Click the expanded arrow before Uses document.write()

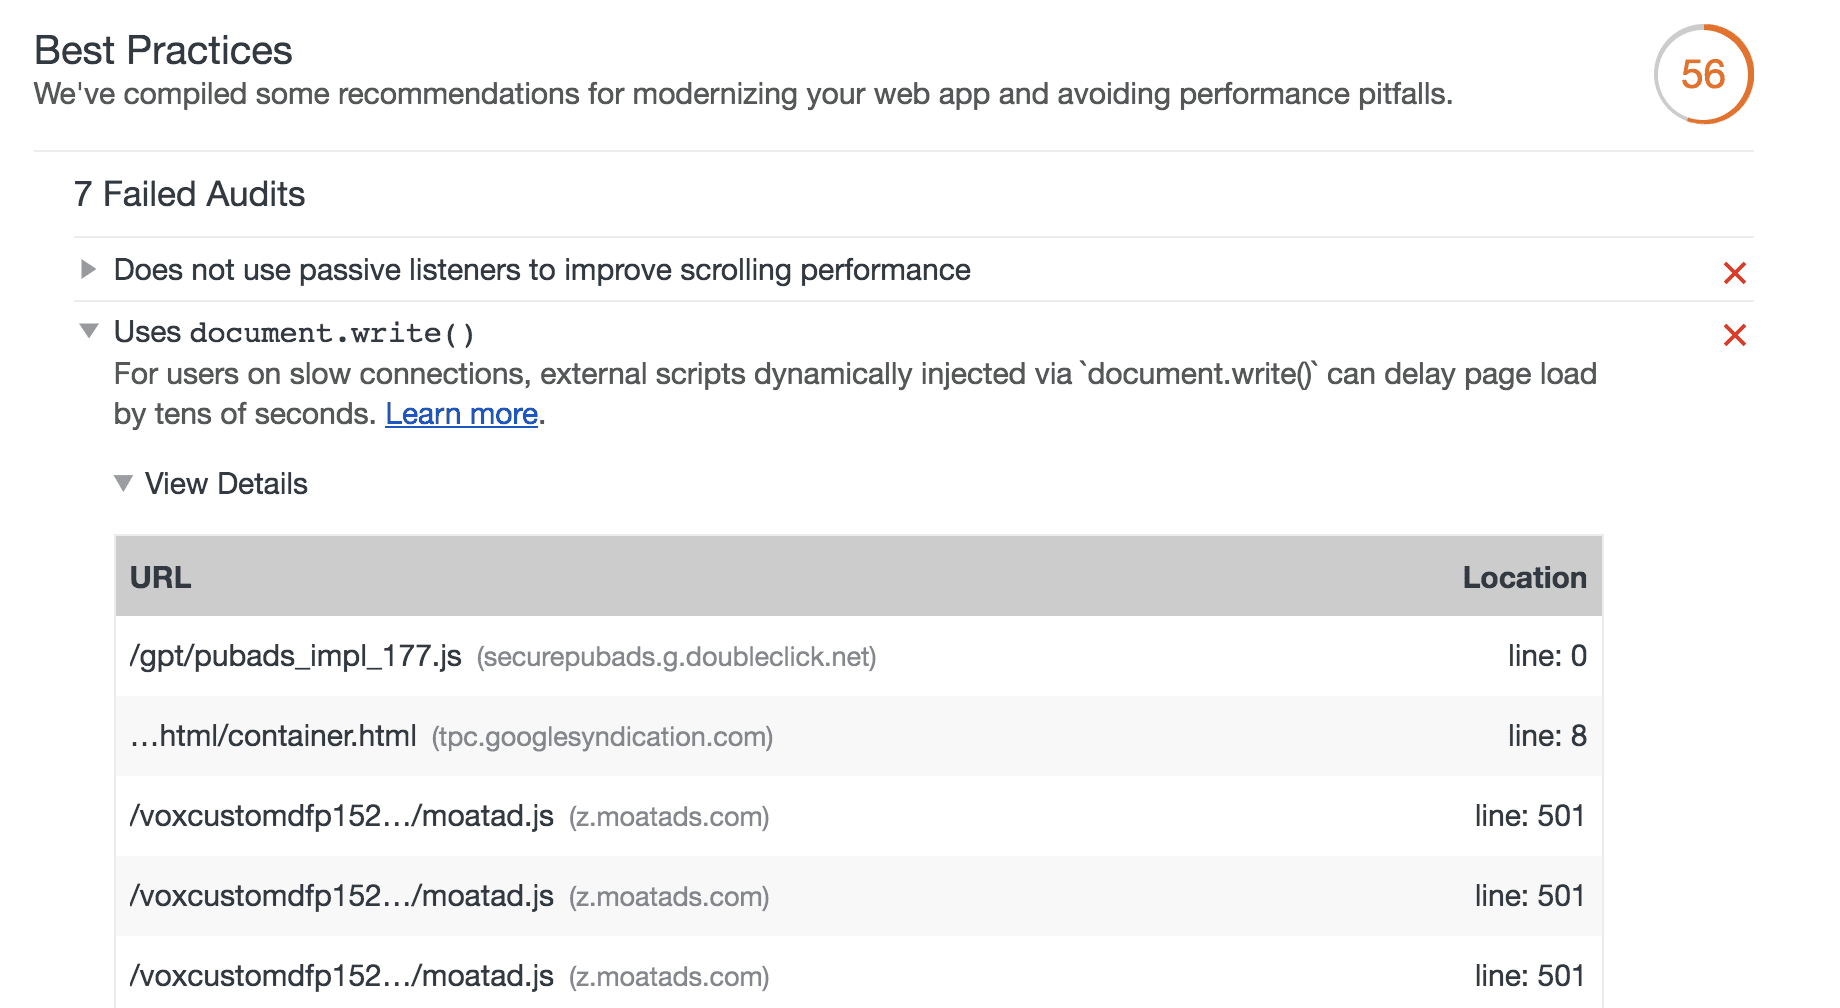point(88,331)
